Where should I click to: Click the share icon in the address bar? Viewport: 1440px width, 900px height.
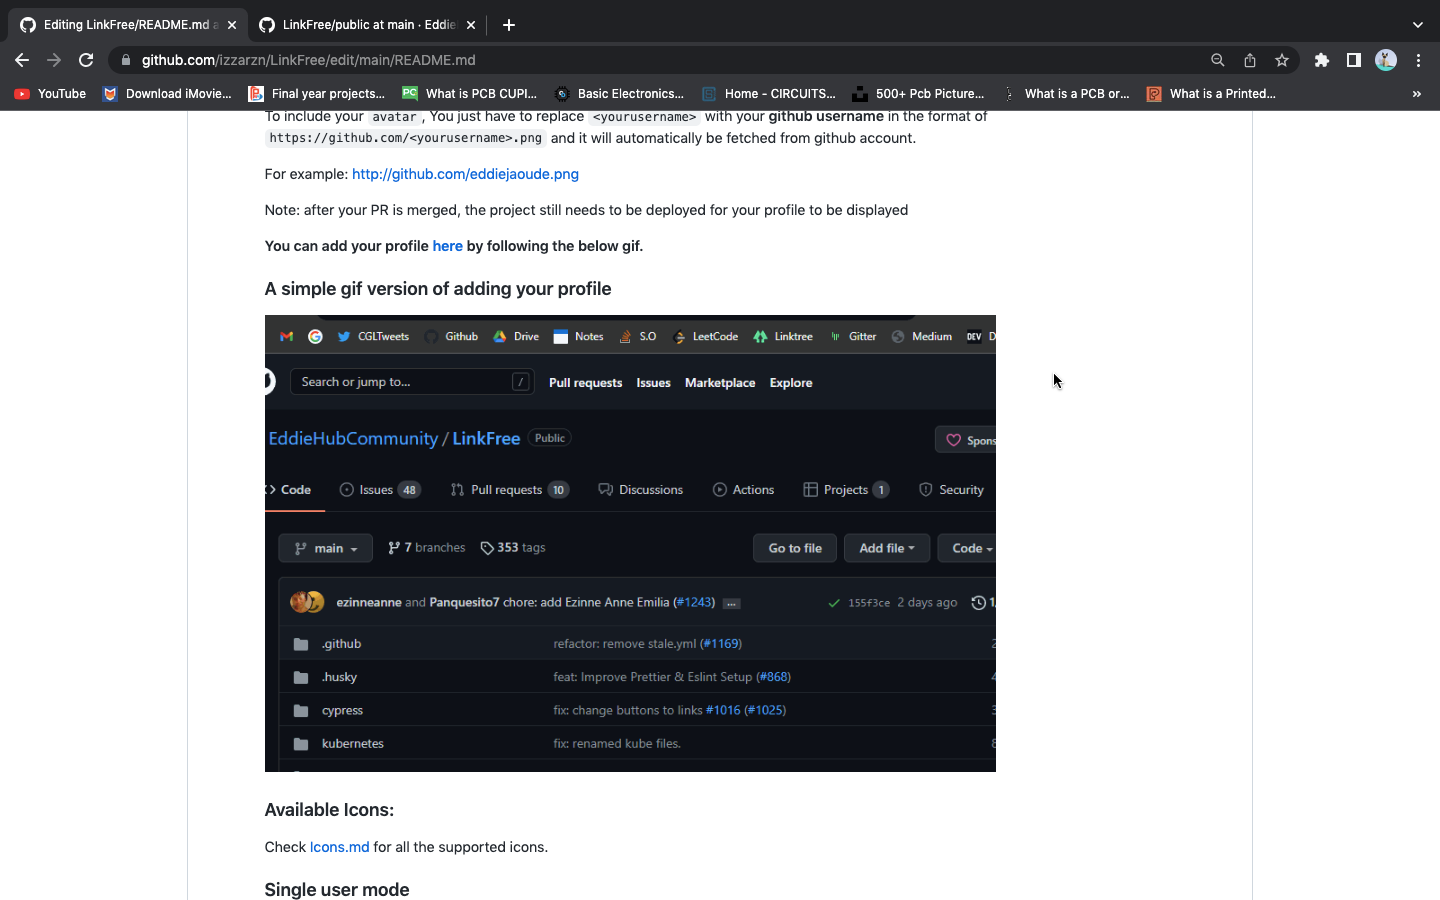[x=1249, y=59]
